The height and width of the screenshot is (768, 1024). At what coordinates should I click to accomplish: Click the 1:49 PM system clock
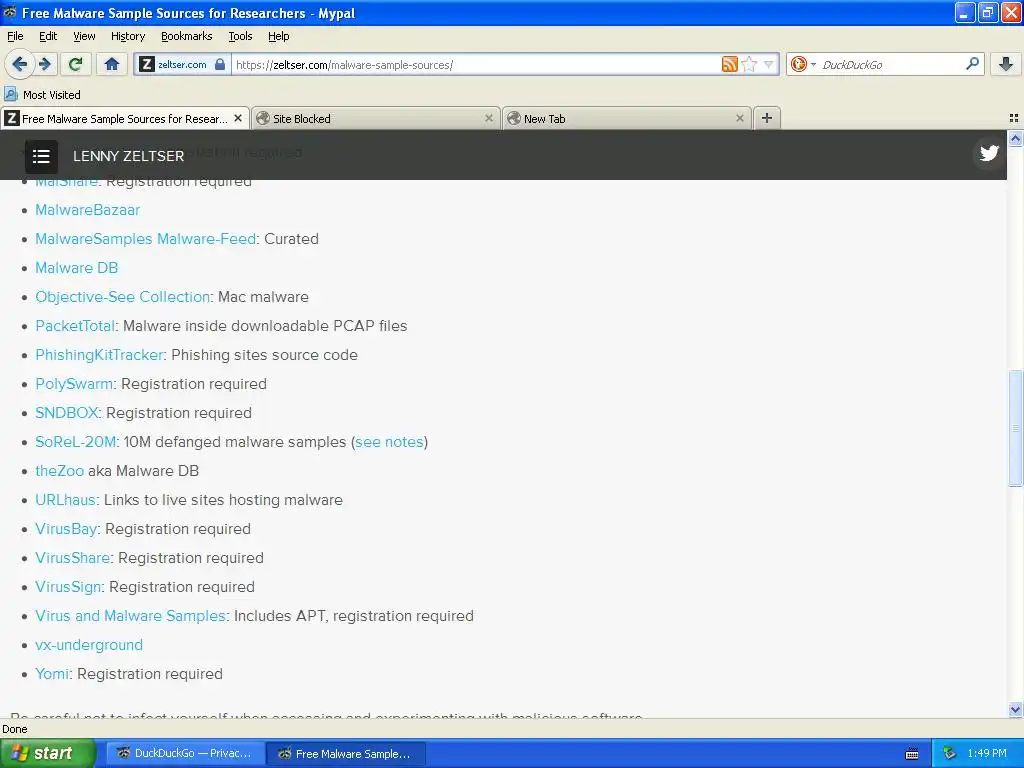[x=987, y=753]
